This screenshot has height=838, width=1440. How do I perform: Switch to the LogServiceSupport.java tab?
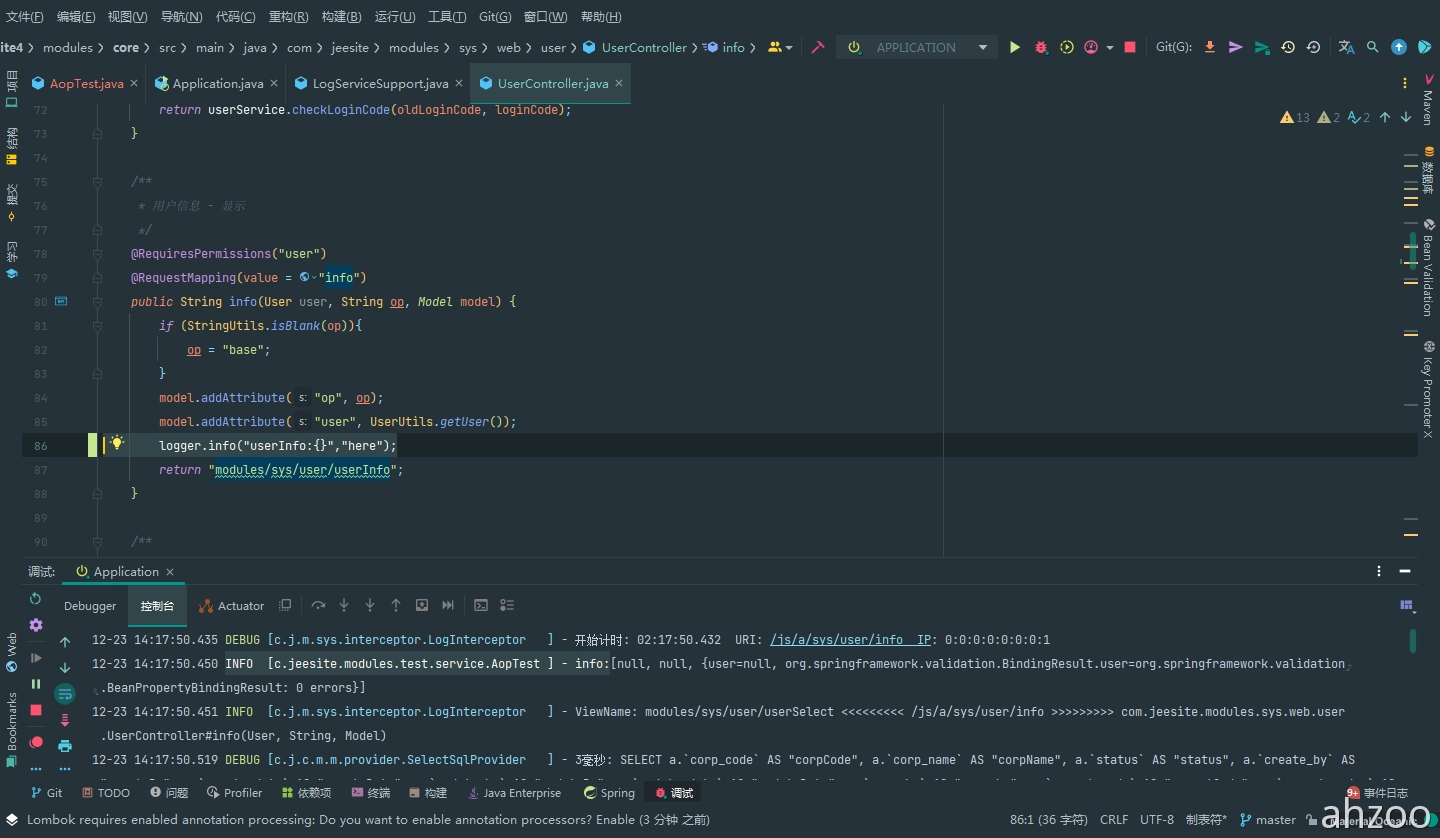pos(380,84)
